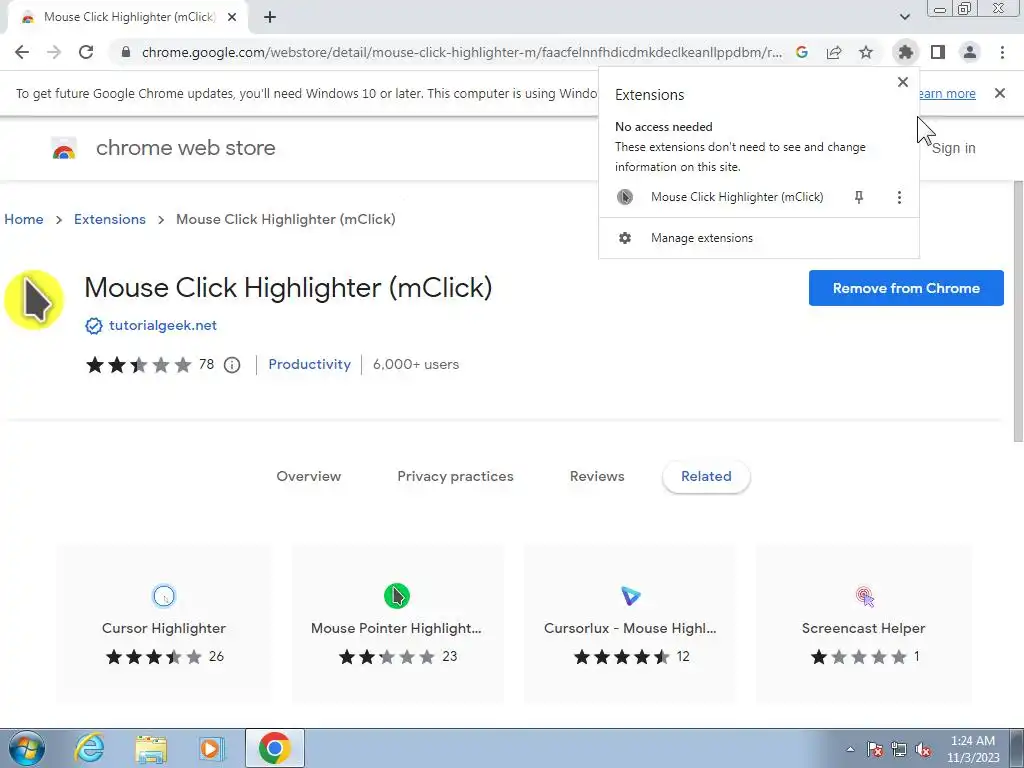Open the clock showing 1:24 AM
This screenshot has width=1024, height=768.
(973, 749)
